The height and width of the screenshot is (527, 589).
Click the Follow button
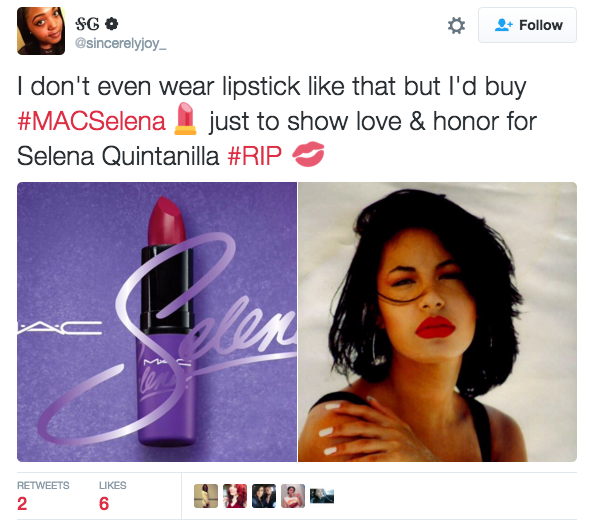(x=527, y=25)
